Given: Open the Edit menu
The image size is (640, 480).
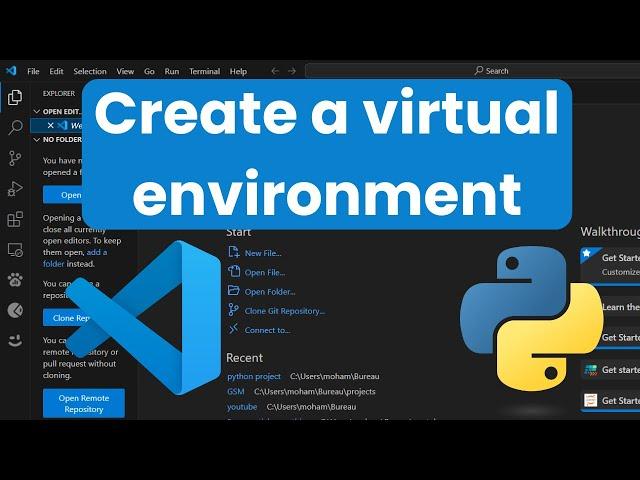Looking at the screenshot, I should (x=56, y=71).
